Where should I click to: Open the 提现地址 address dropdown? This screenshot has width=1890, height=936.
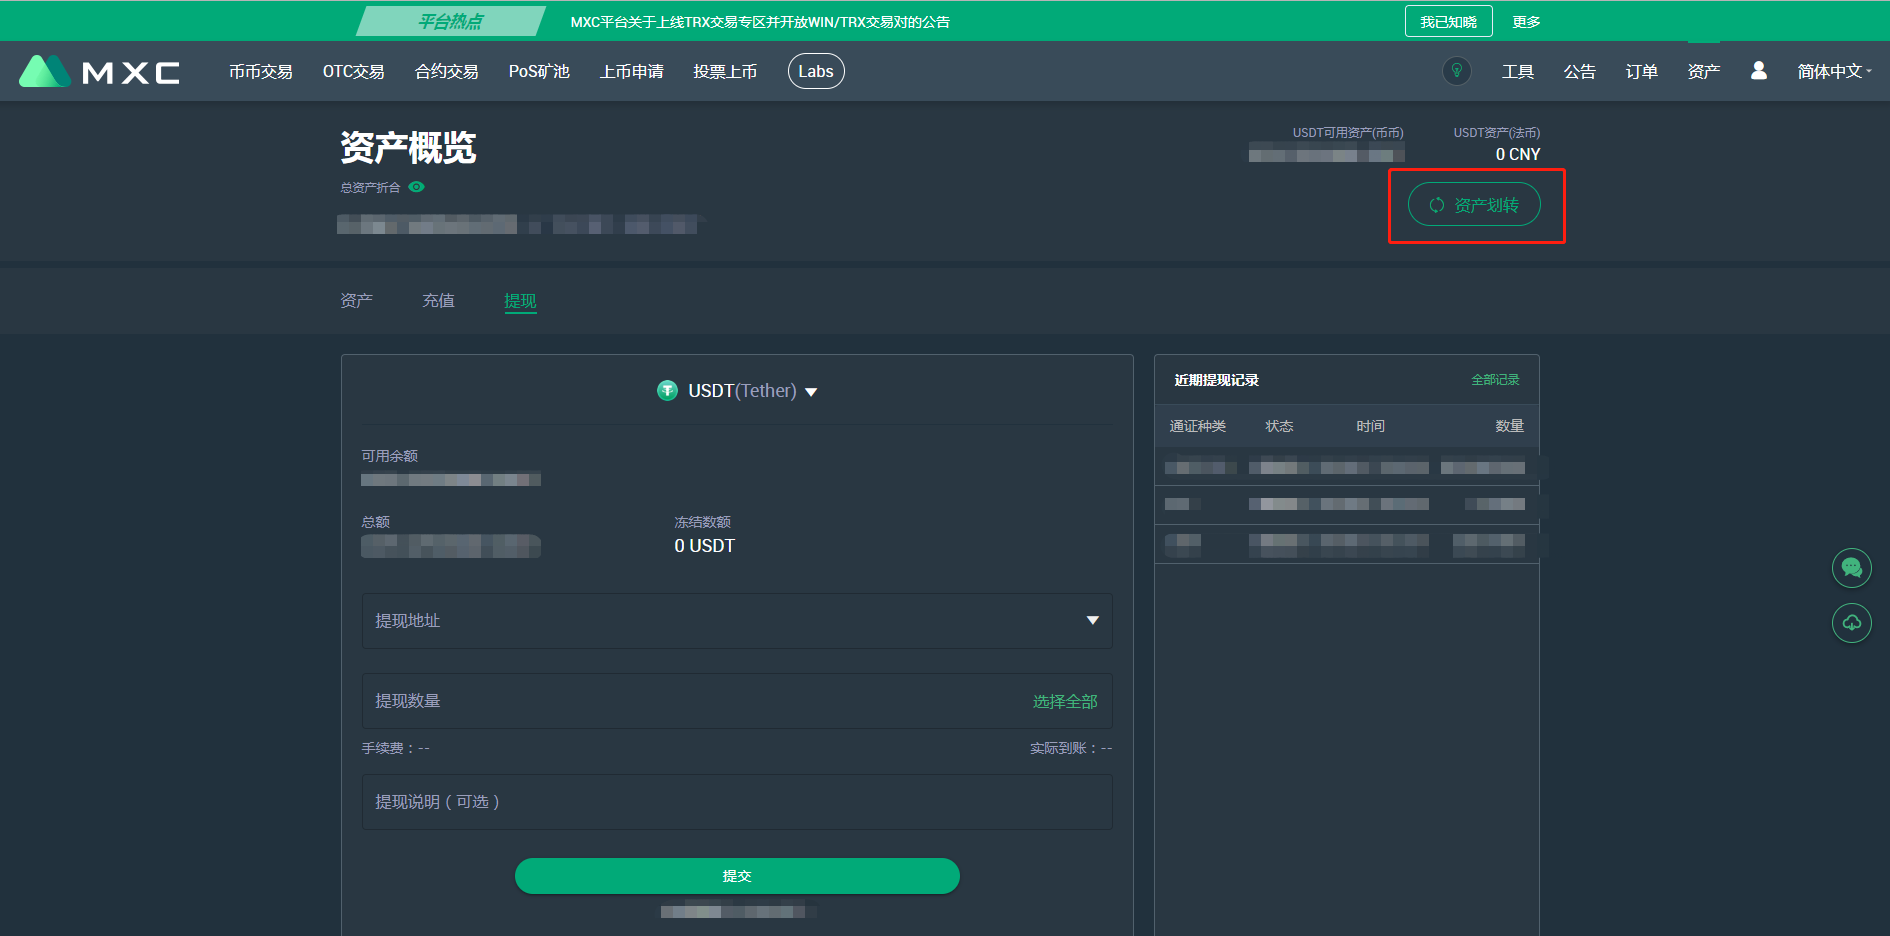[x=1092, y=621]
